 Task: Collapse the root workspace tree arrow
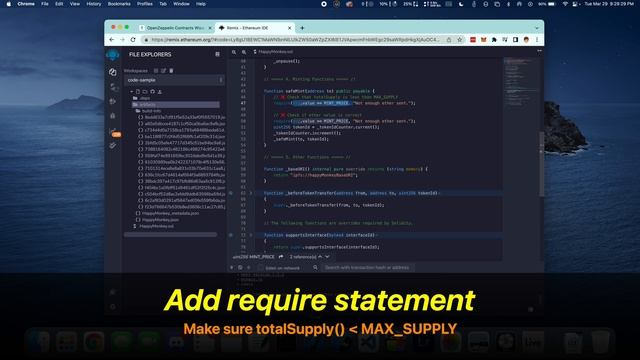tap(131, 92)
